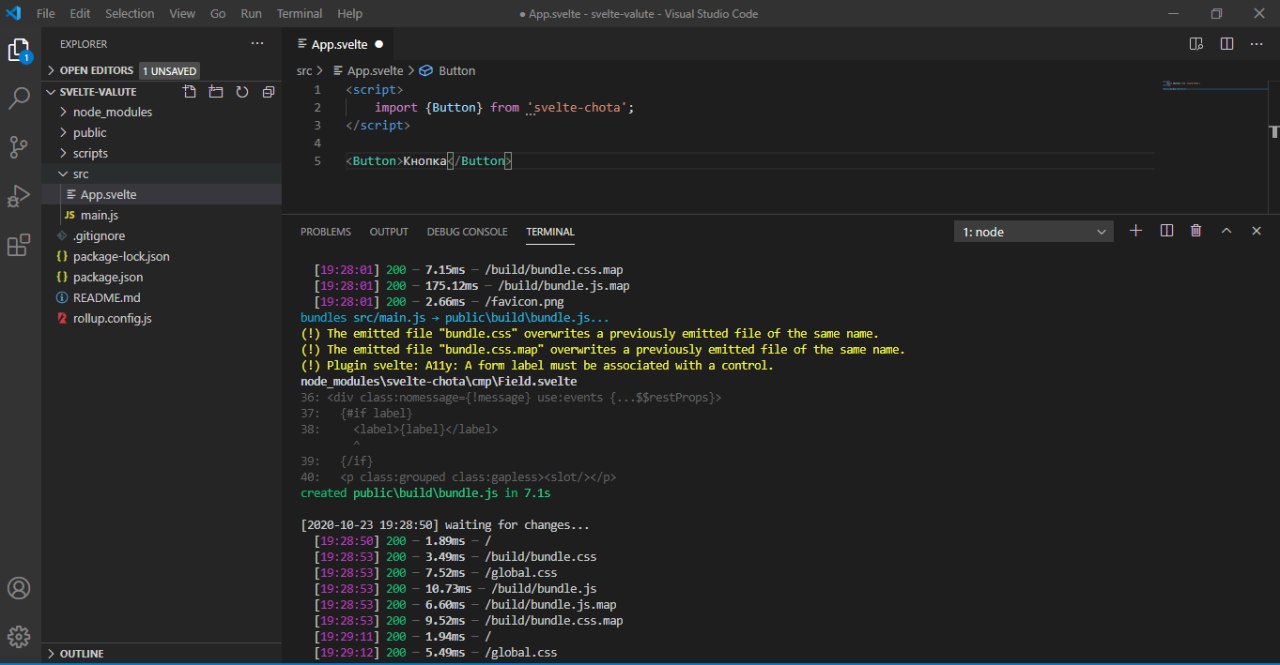The image size is (1280, 665).
Task: Open the Run menu
Action: coord(251,14)
